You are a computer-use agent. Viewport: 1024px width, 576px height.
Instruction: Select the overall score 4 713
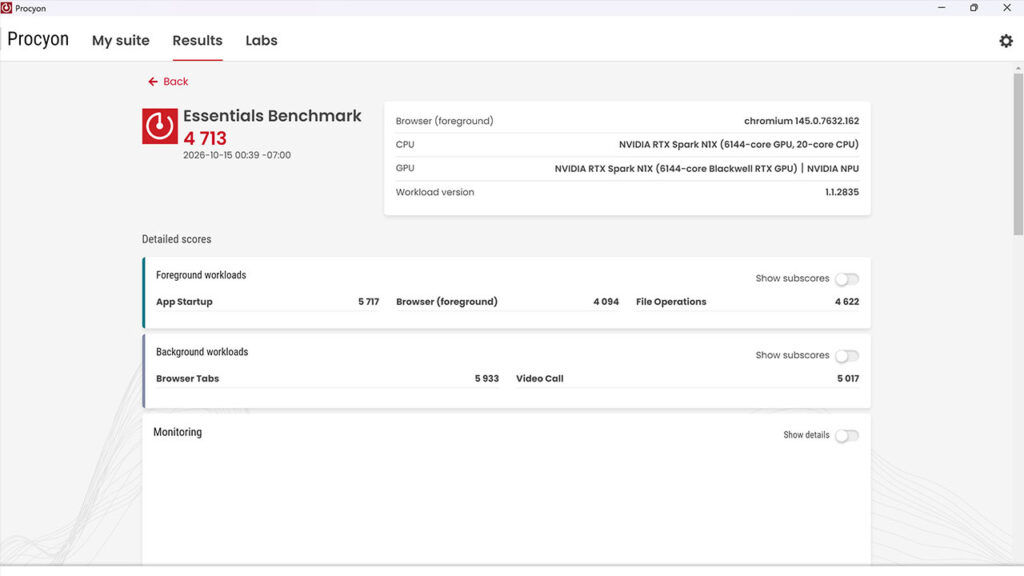(x=205, y=138)
